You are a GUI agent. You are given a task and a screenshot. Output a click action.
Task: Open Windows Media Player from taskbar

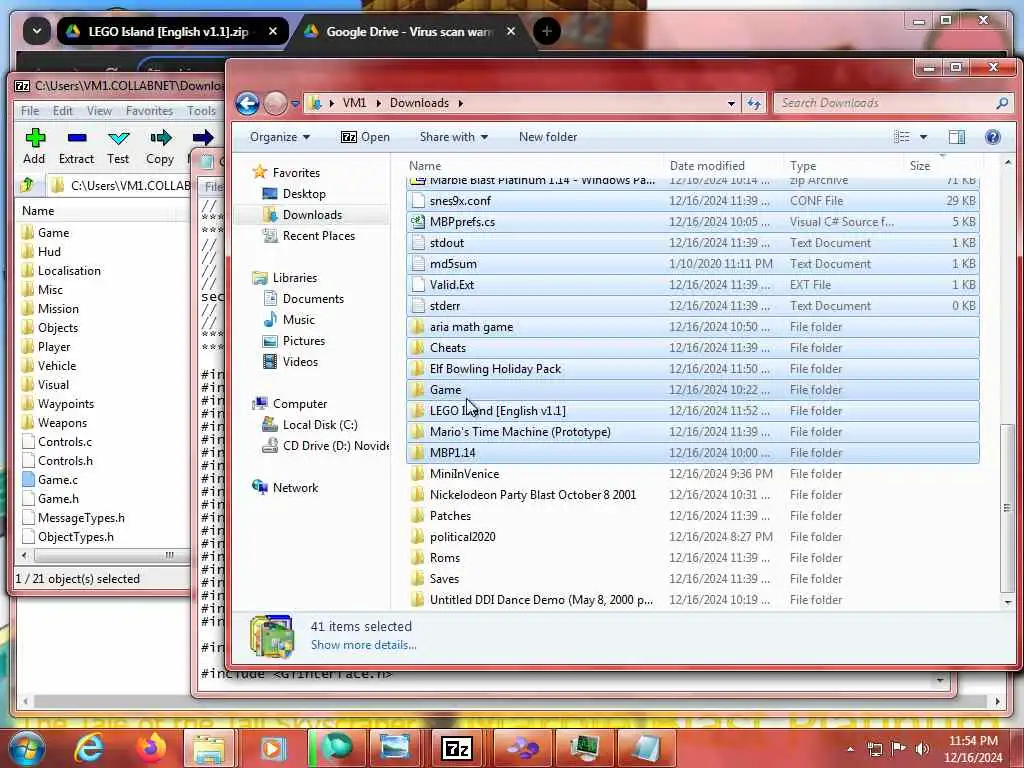(x=273, y=748)
